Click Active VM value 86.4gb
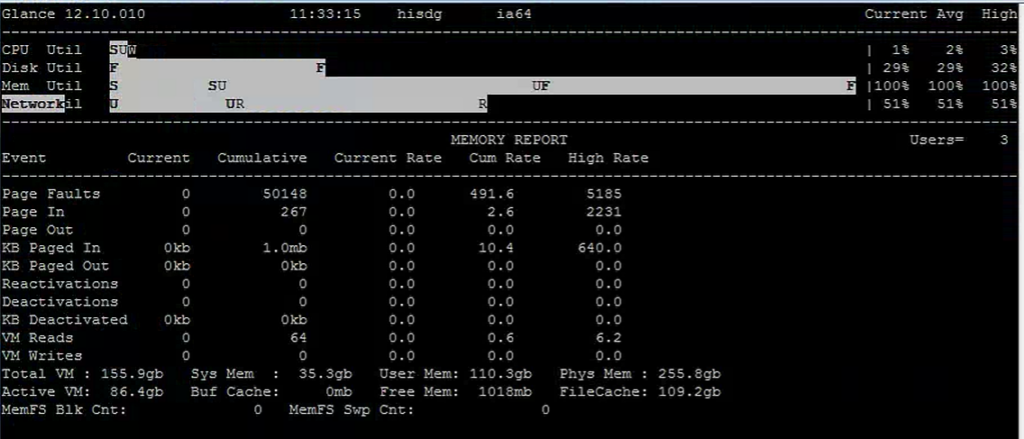Viewport: 1024px width, 439px height. click(x=136, y=392)
